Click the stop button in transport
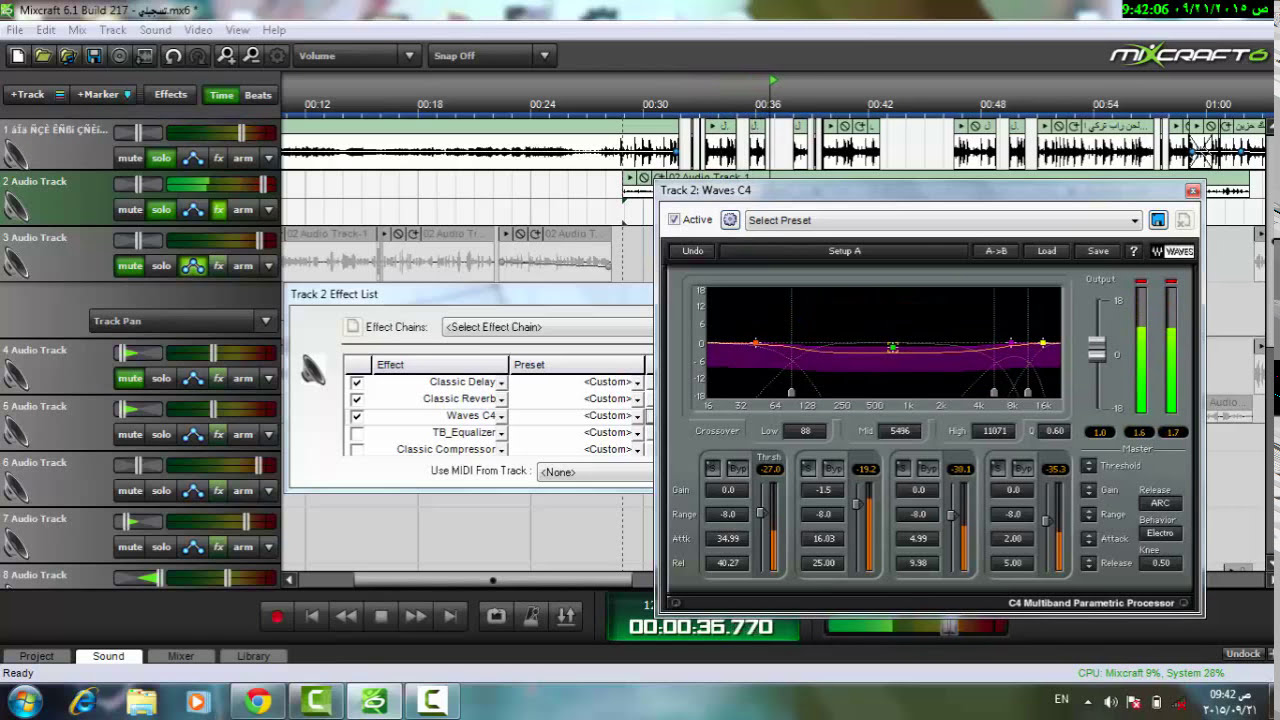This screenshot has height=720, width=1280. (381, 617)
